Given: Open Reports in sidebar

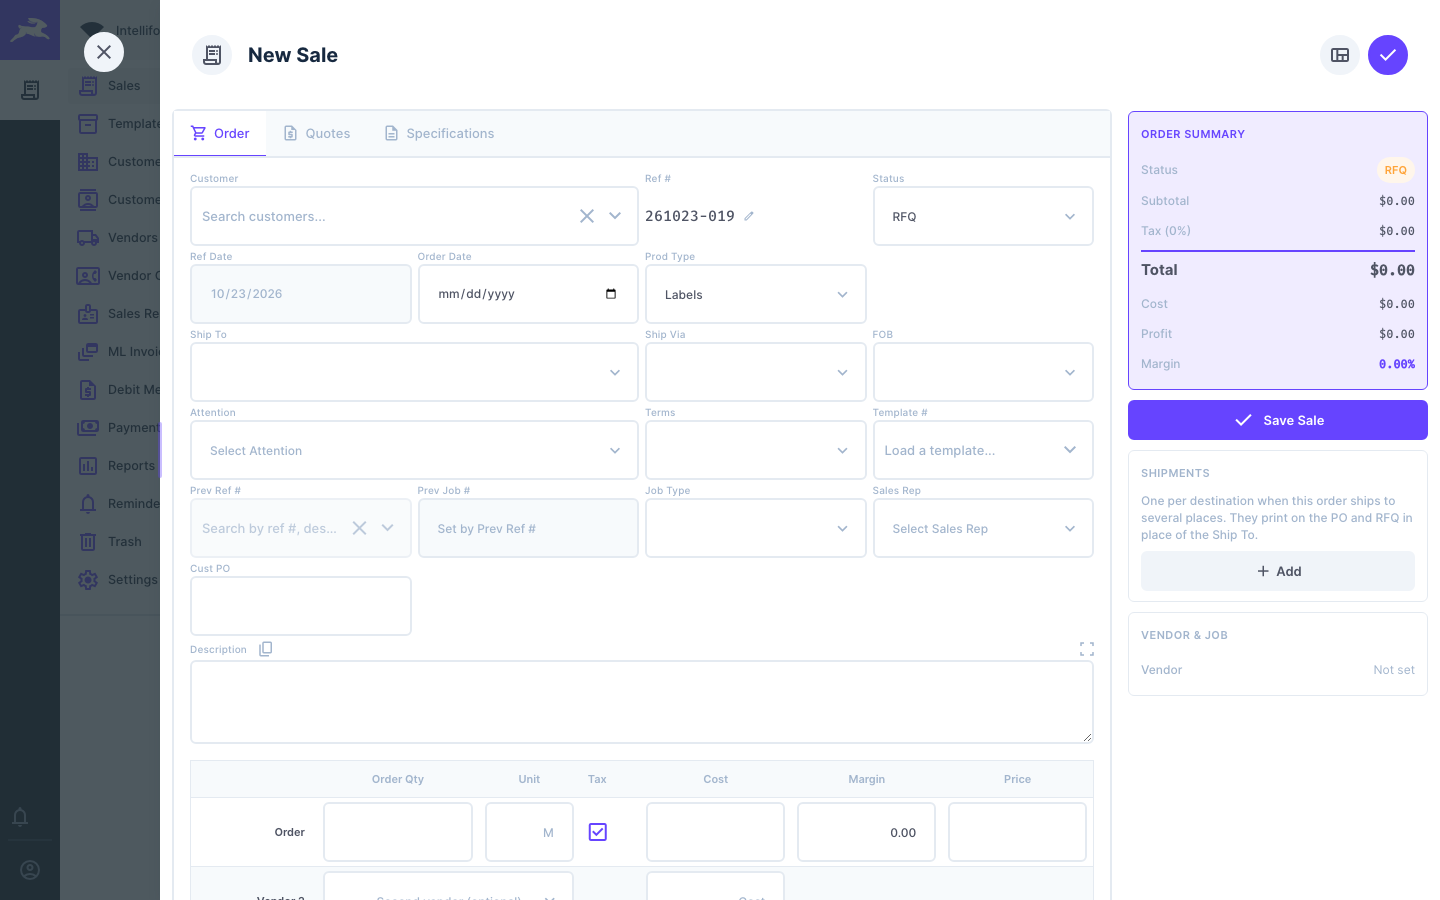Looking at the screenshot, I should tap(88, 466).
